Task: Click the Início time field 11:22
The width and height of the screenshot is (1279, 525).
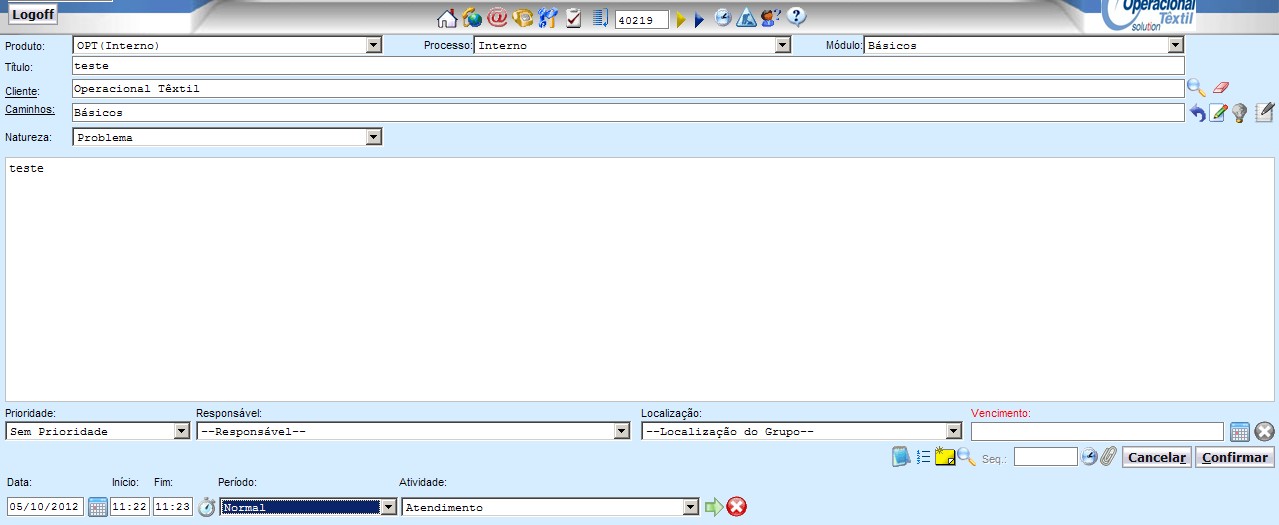Action: point(130,507)
